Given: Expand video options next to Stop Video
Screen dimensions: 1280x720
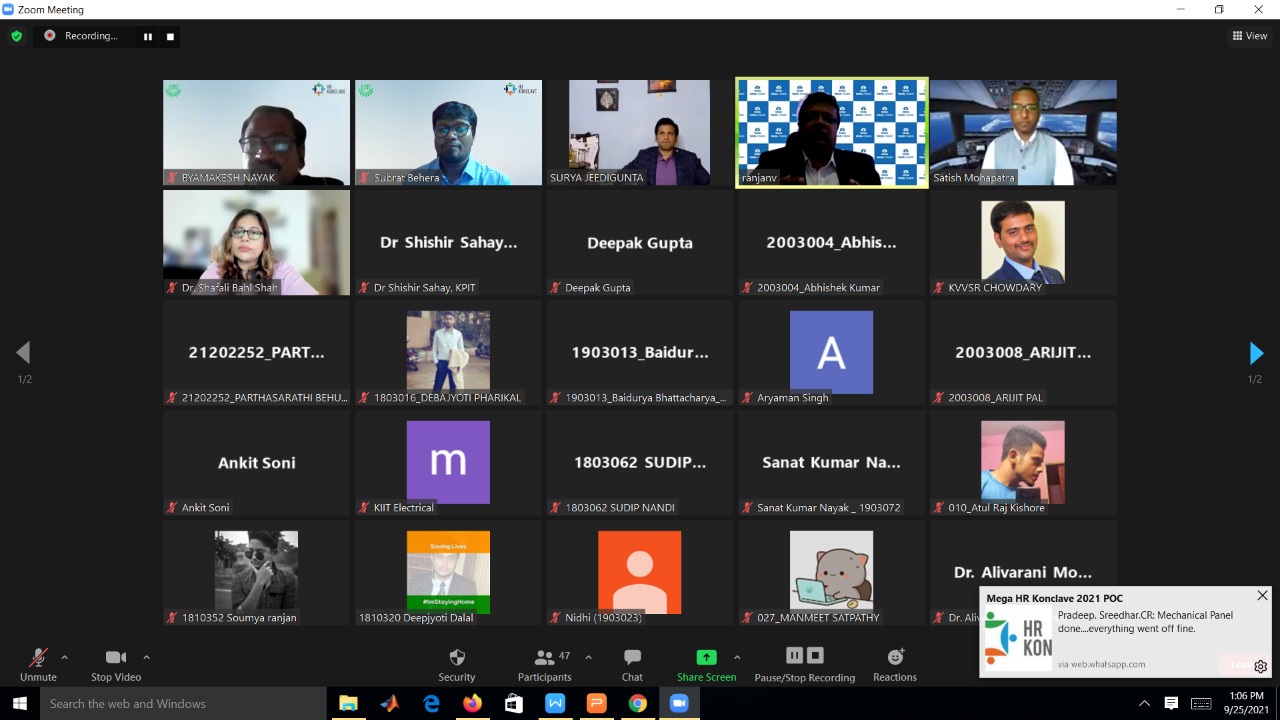Looking at the screenshot, I should pyautogui.click(x=146, y=657).
